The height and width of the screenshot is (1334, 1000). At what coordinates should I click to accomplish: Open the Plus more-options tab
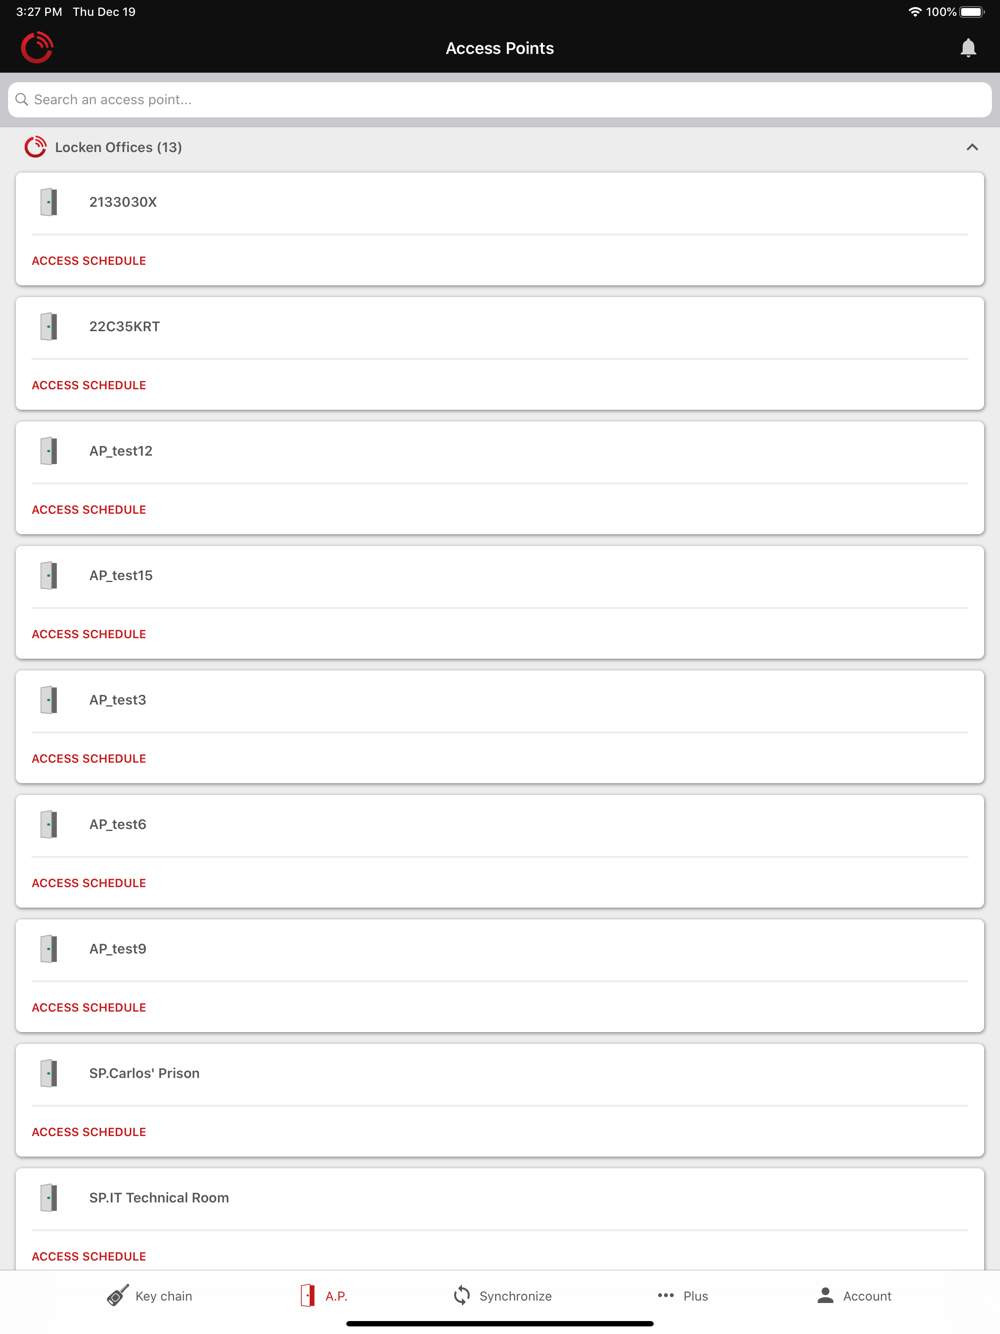(682, 1296)
